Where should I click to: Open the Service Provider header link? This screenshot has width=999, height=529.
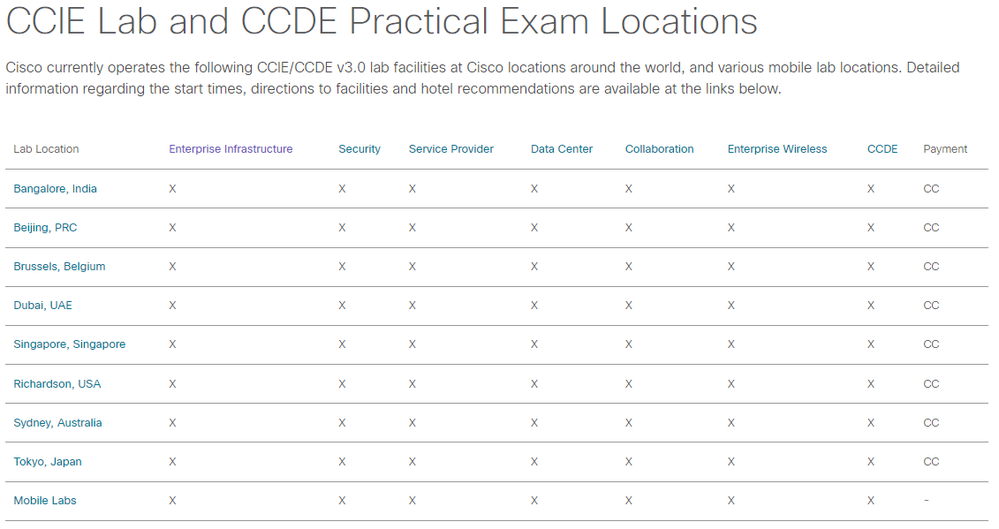tap(451, 149)
